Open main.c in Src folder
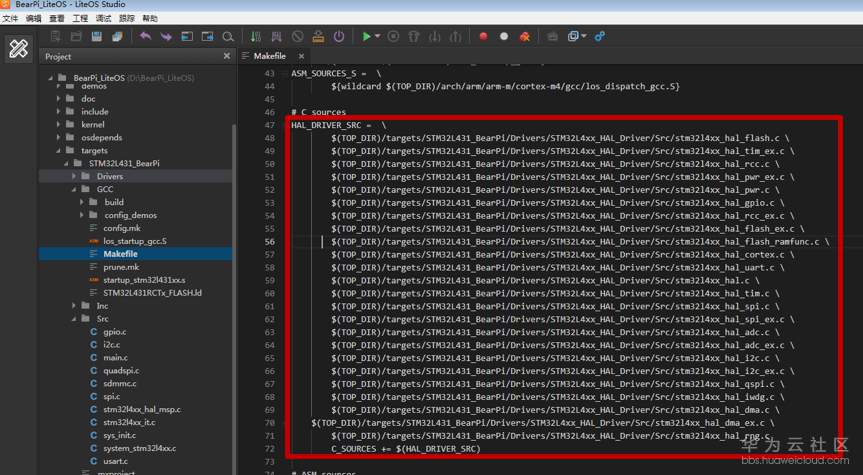This screenshot has height=475, width=863. tap(116, 358)
